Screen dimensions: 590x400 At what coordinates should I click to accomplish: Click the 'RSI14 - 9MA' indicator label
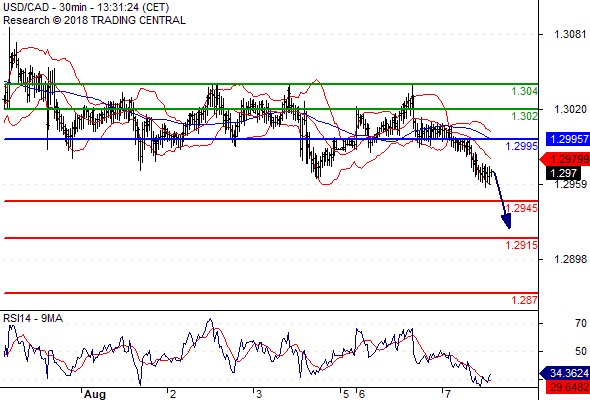pos(33,318)
